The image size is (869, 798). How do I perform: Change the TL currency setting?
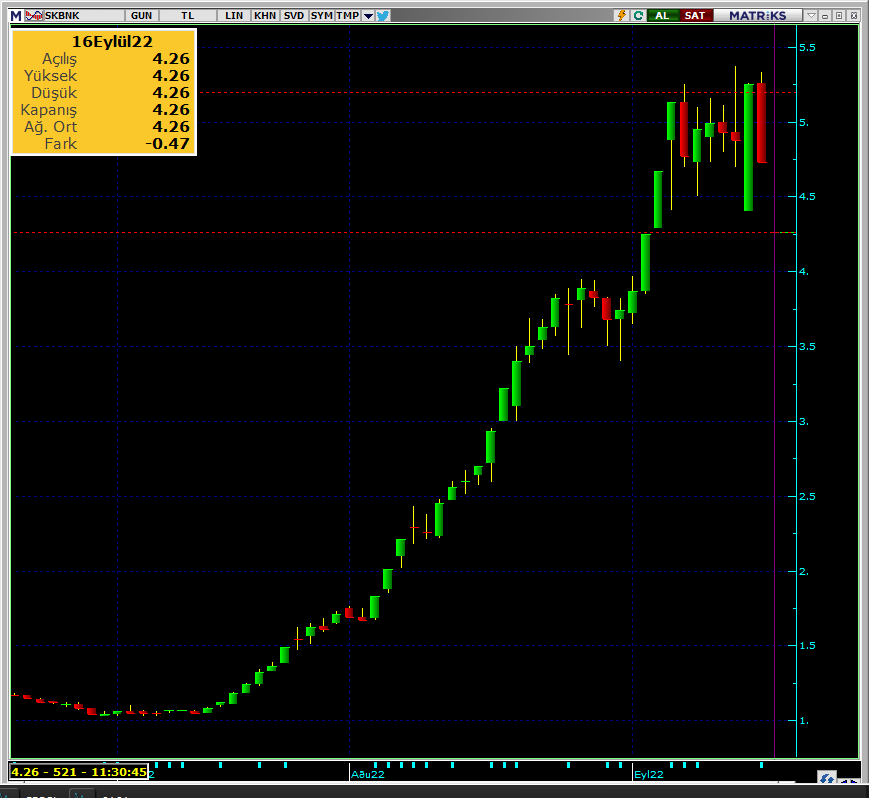[187, 16]
